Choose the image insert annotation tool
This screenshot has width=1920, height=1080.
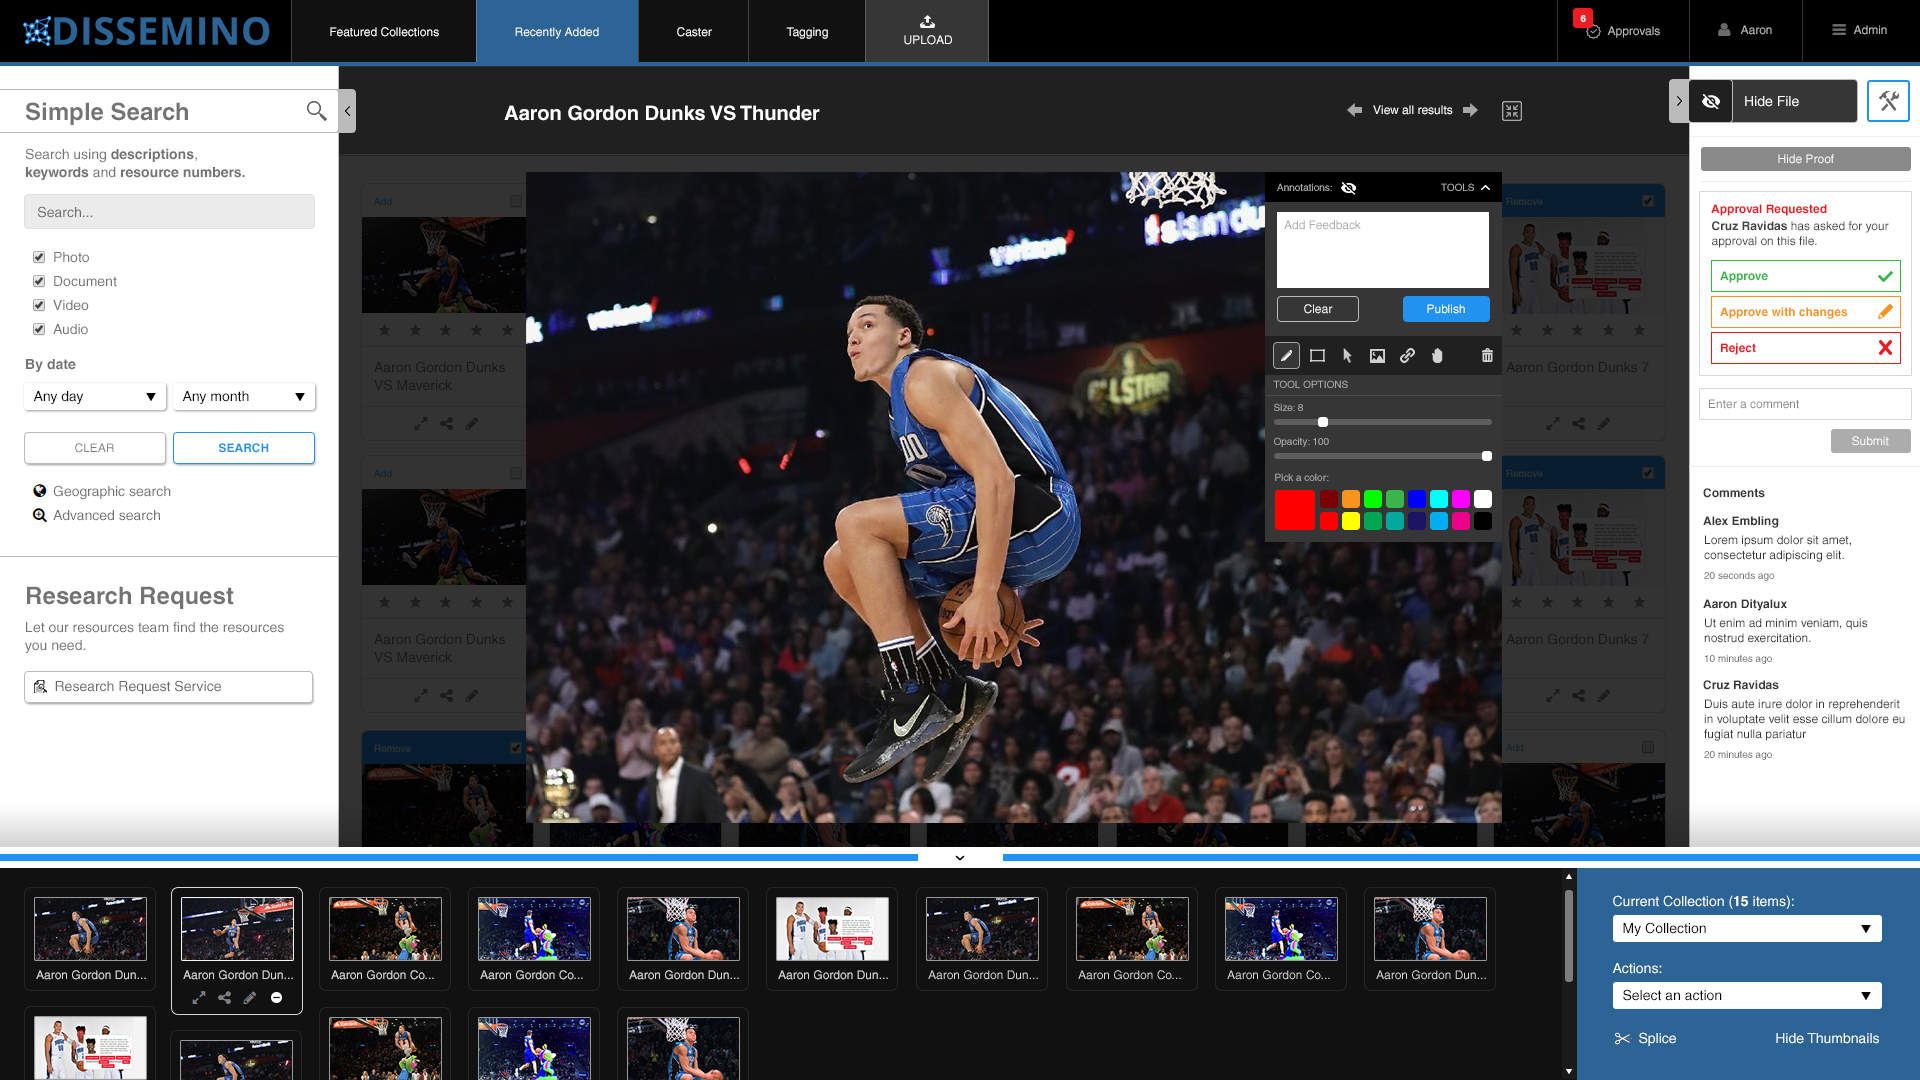(1377, 356)
